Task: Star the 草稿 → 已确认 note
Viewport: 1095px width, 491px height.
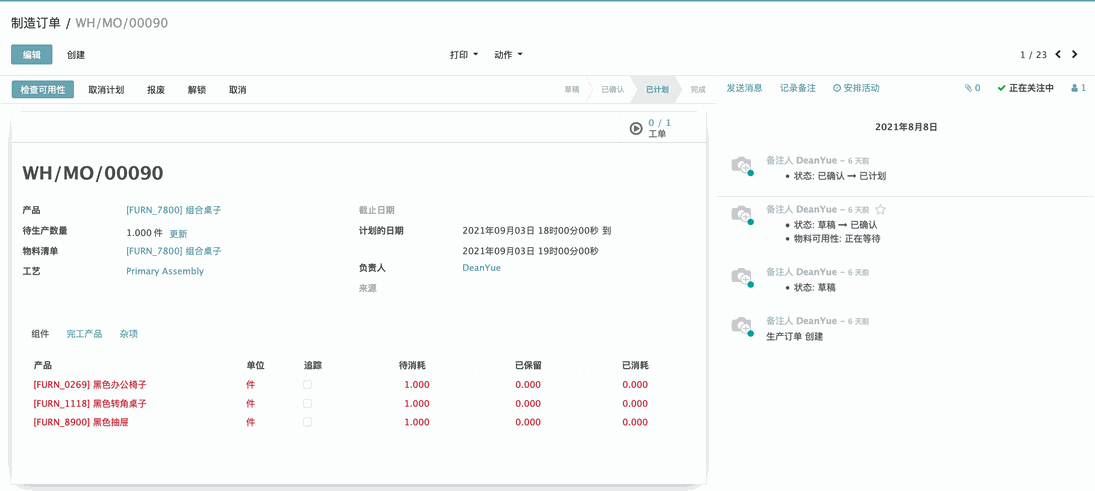Action: coord(881,210)
